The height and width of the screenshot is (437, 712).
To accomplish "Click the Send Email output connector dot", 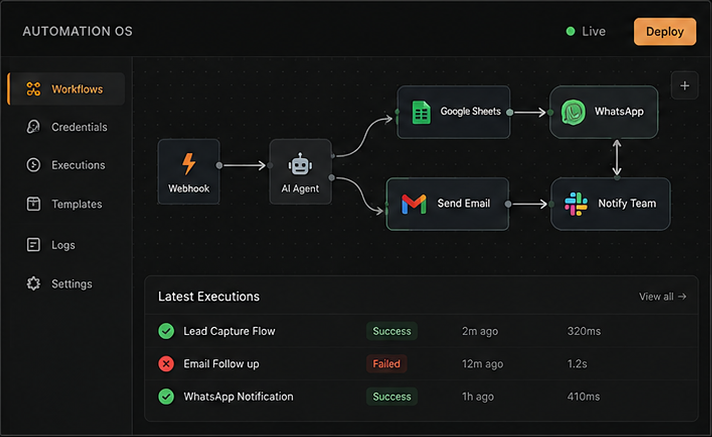I will pos(508,204).
